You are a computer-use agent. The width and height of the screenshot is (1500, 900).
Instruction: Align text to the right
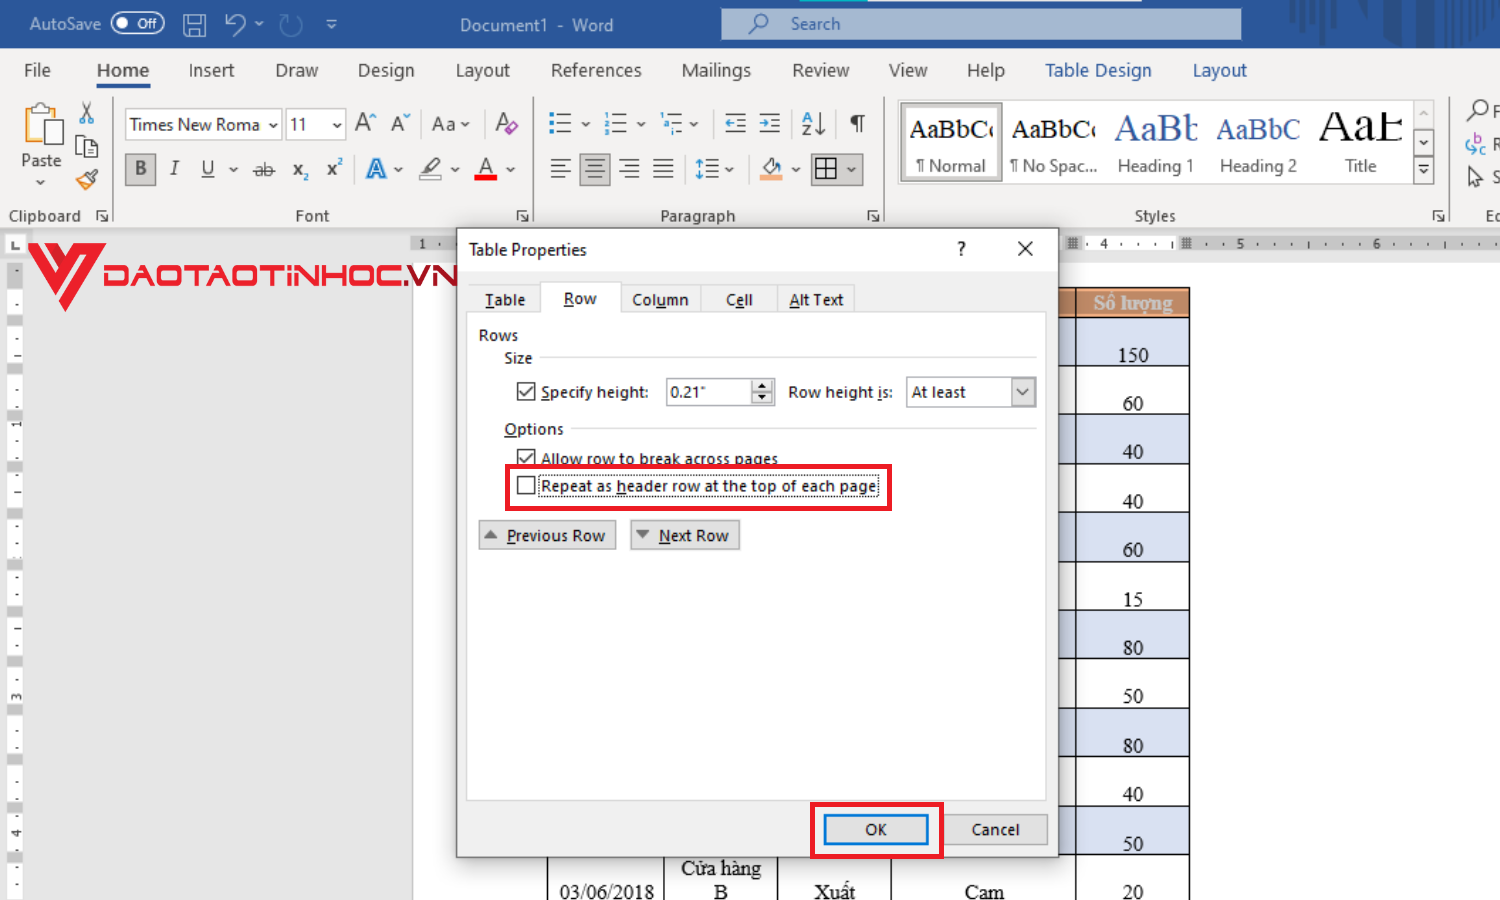click(x=629, y=169)
